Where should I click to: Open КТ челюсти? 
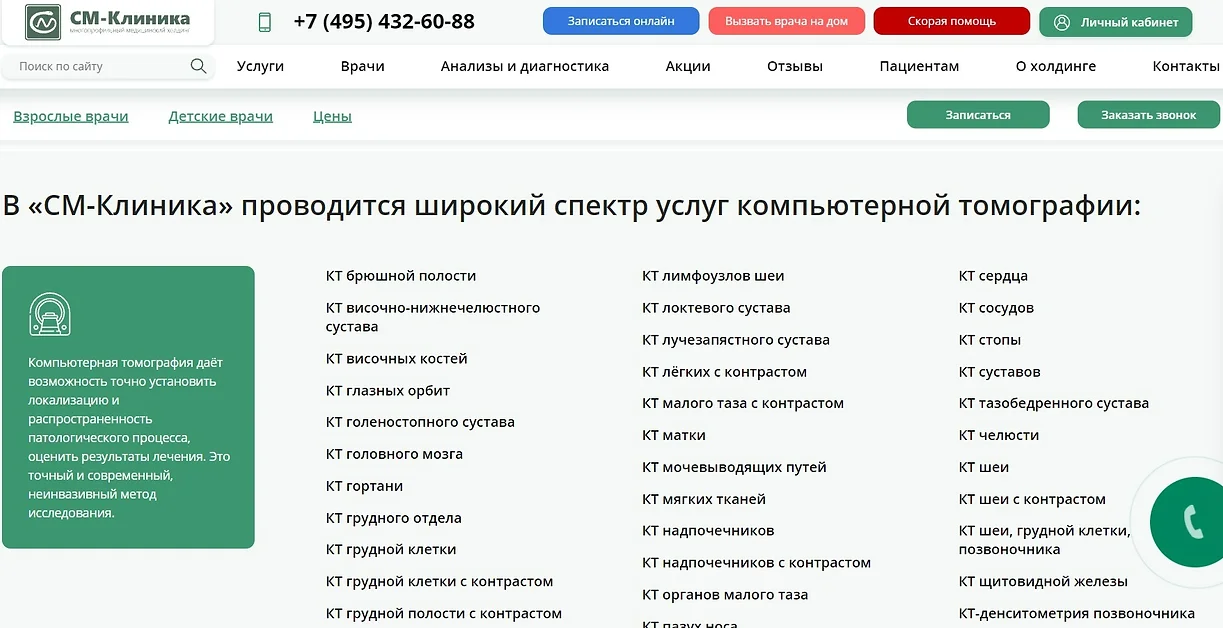999,435
